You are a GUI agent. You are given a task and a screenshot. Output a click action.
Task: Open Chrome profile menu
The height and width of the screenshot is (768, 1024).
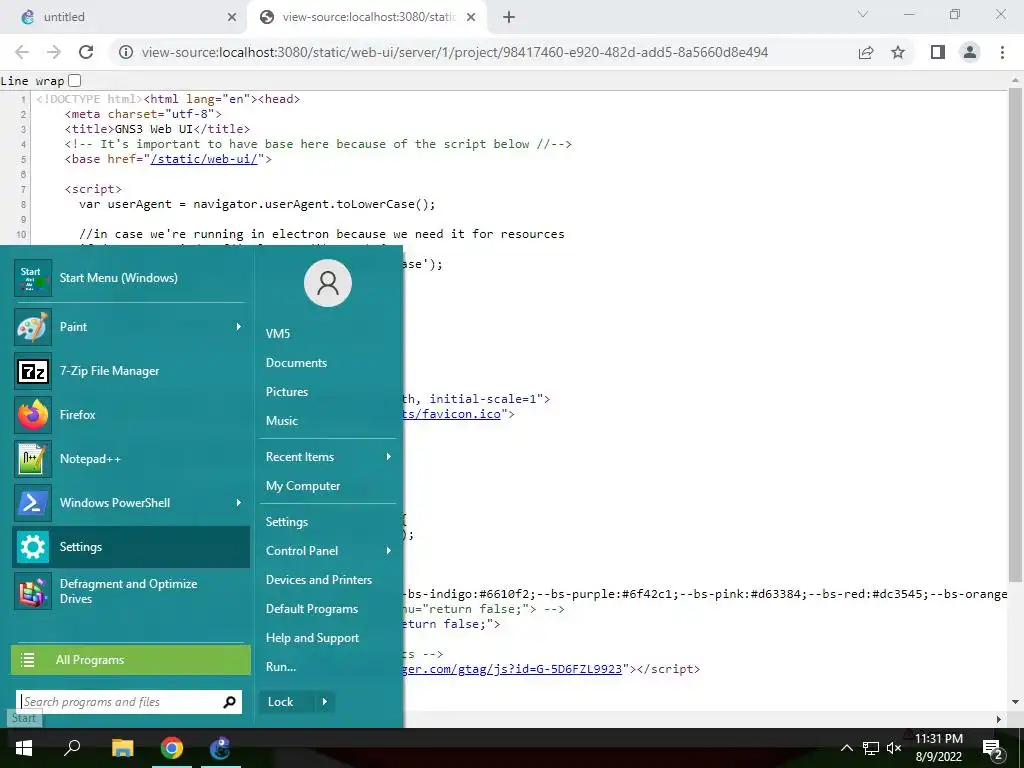pos(970,52)
